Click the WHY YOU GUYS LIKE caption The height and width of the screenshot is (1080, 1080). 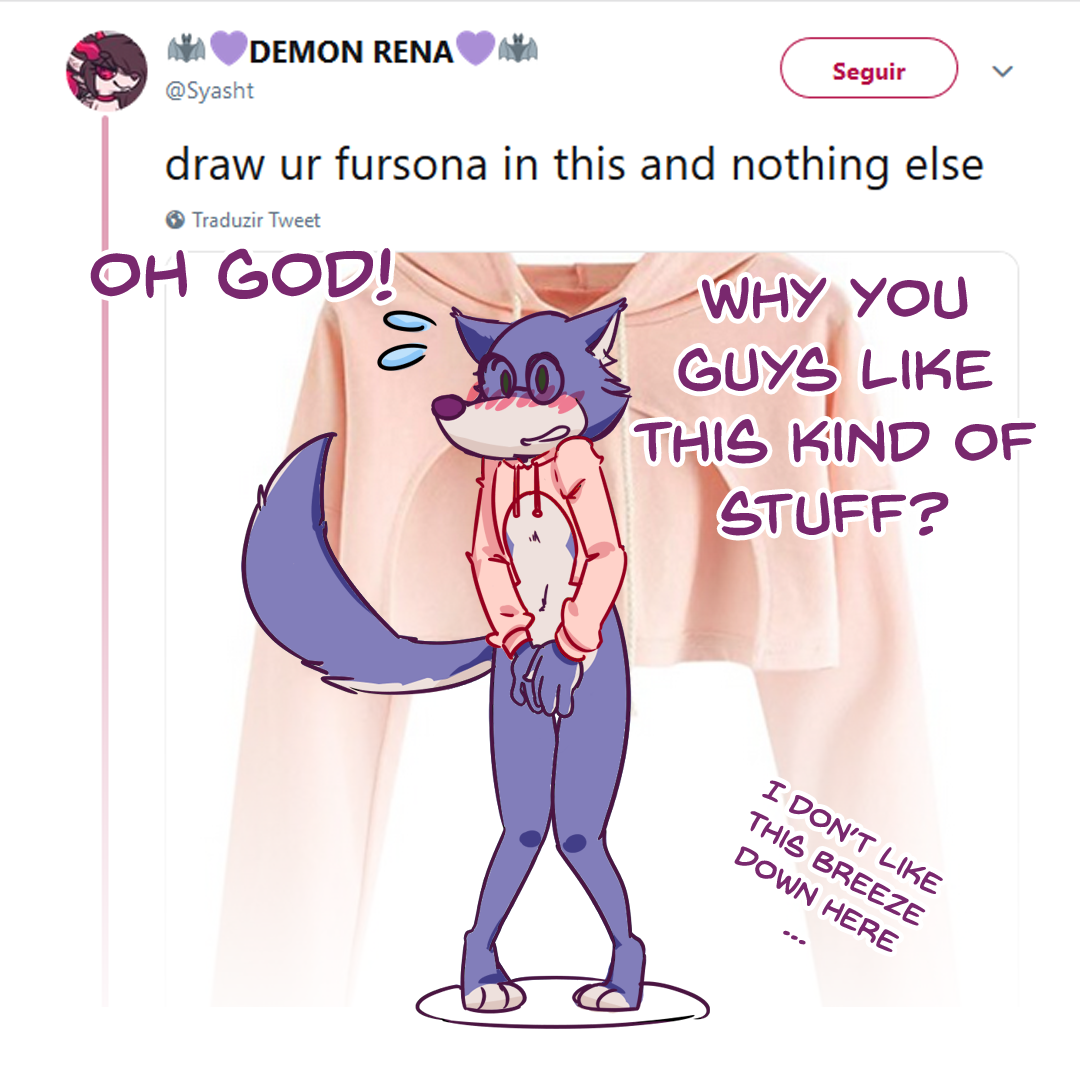pos(833,406)
